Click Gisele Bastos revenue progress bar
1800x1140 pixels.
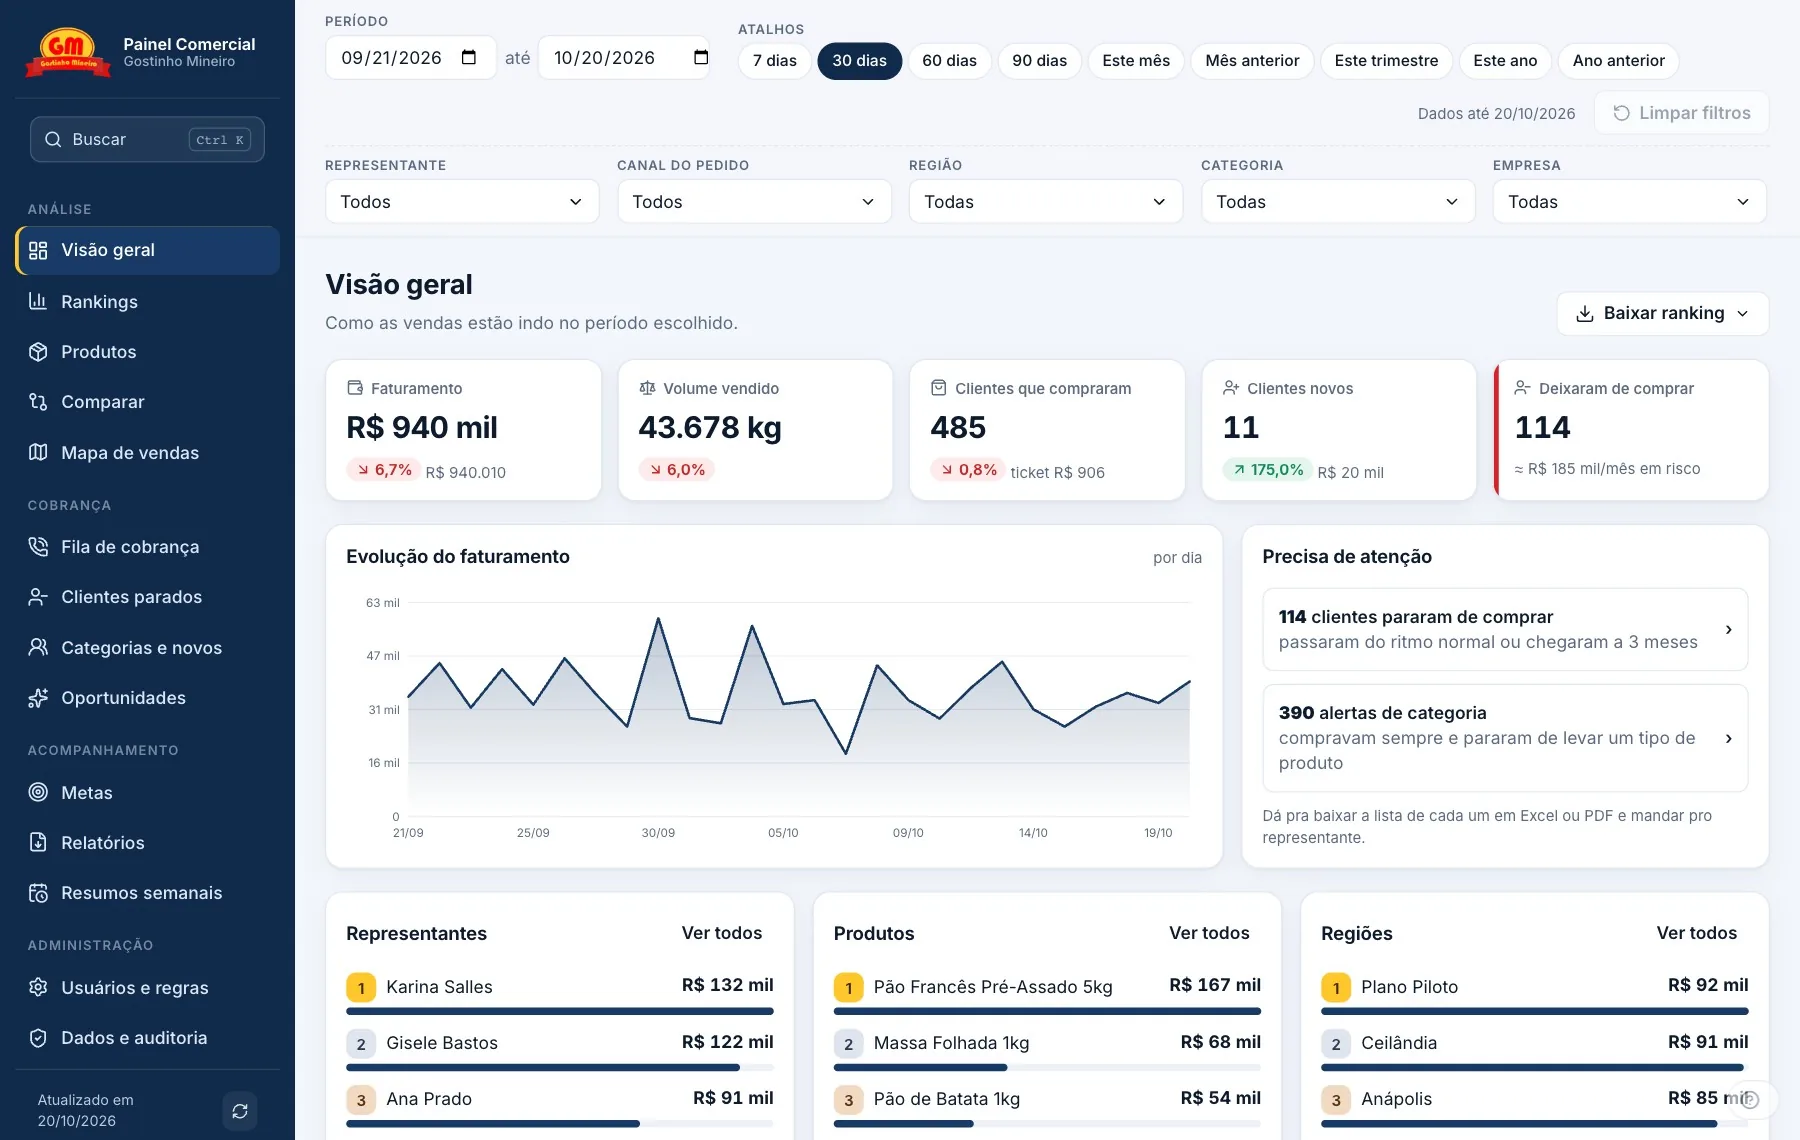click(x=560, y=1068)
